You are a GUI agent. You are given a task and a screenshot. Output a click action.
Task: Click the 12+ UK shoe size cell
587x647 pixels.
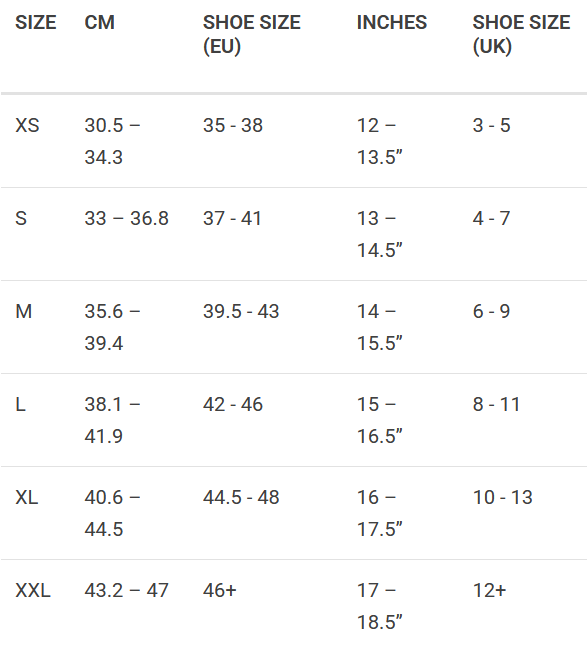click(x=489, y=590)
